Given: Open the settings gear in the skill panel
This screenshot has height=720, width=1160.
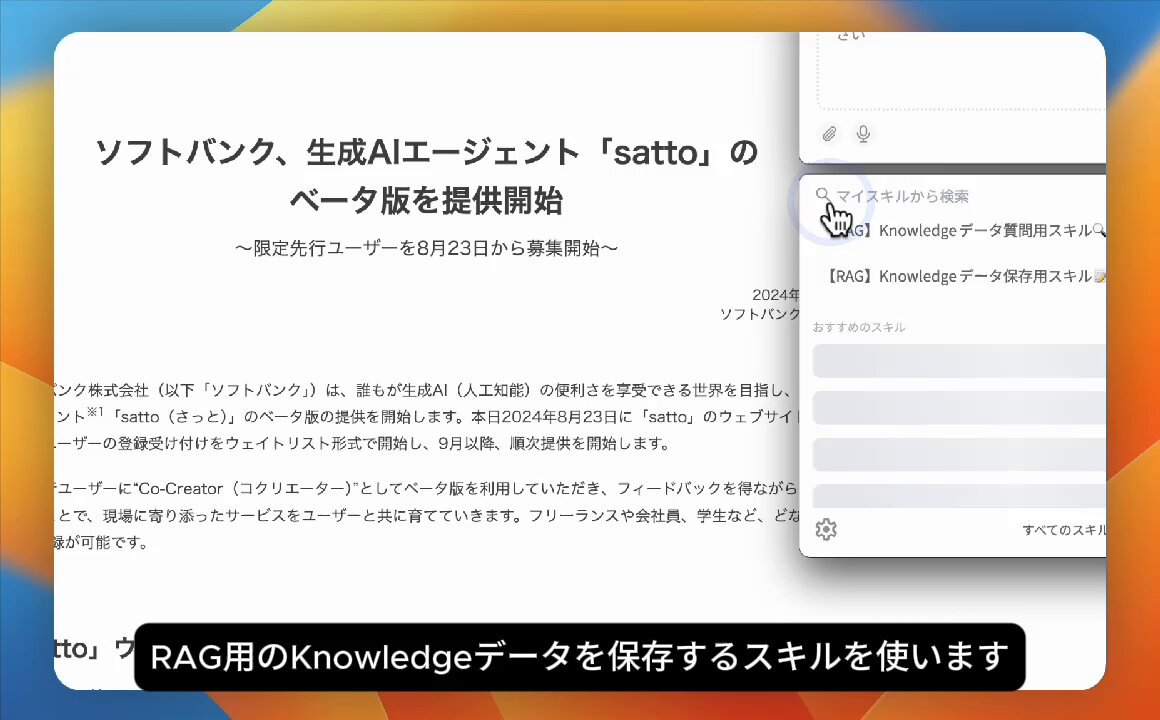Looking at the screenshot, I should 826,529.
